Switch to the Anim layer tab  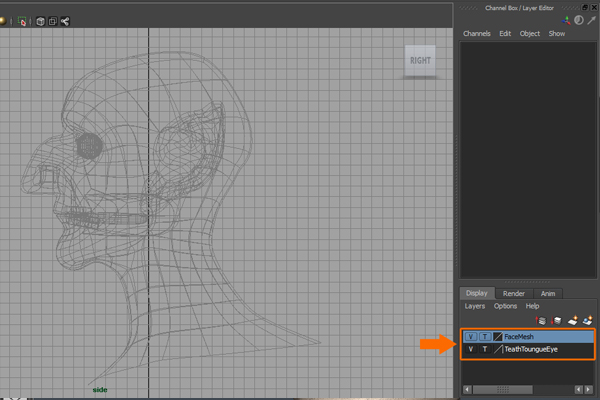pos(548,294)
